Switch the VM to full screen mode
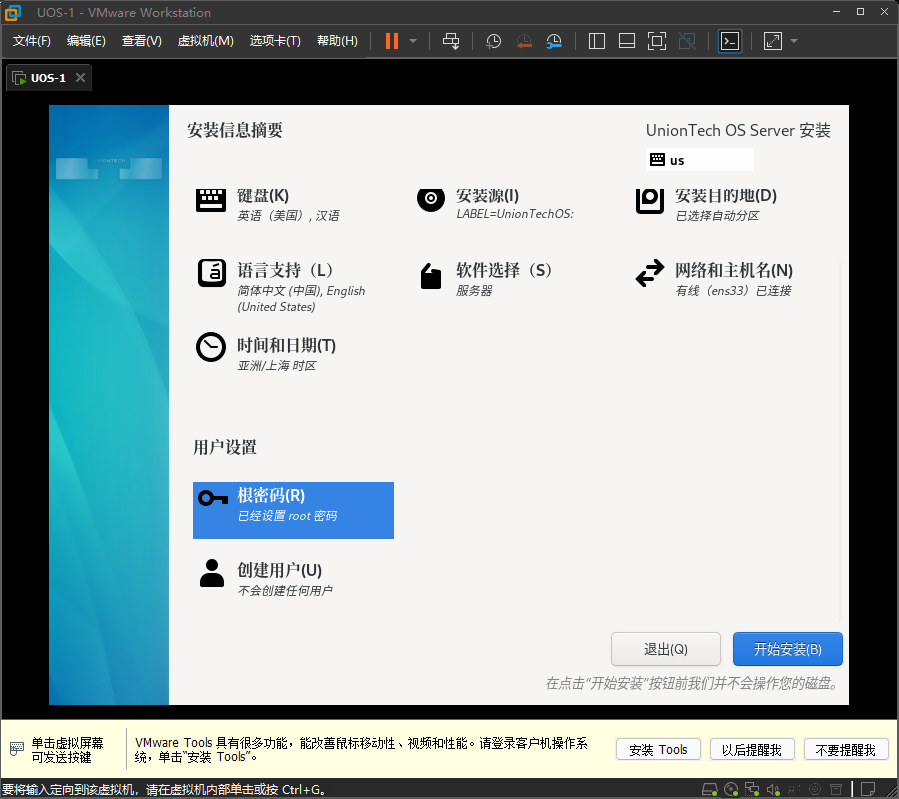This screenshot has height=799, width=899. (x=657, y=41)
